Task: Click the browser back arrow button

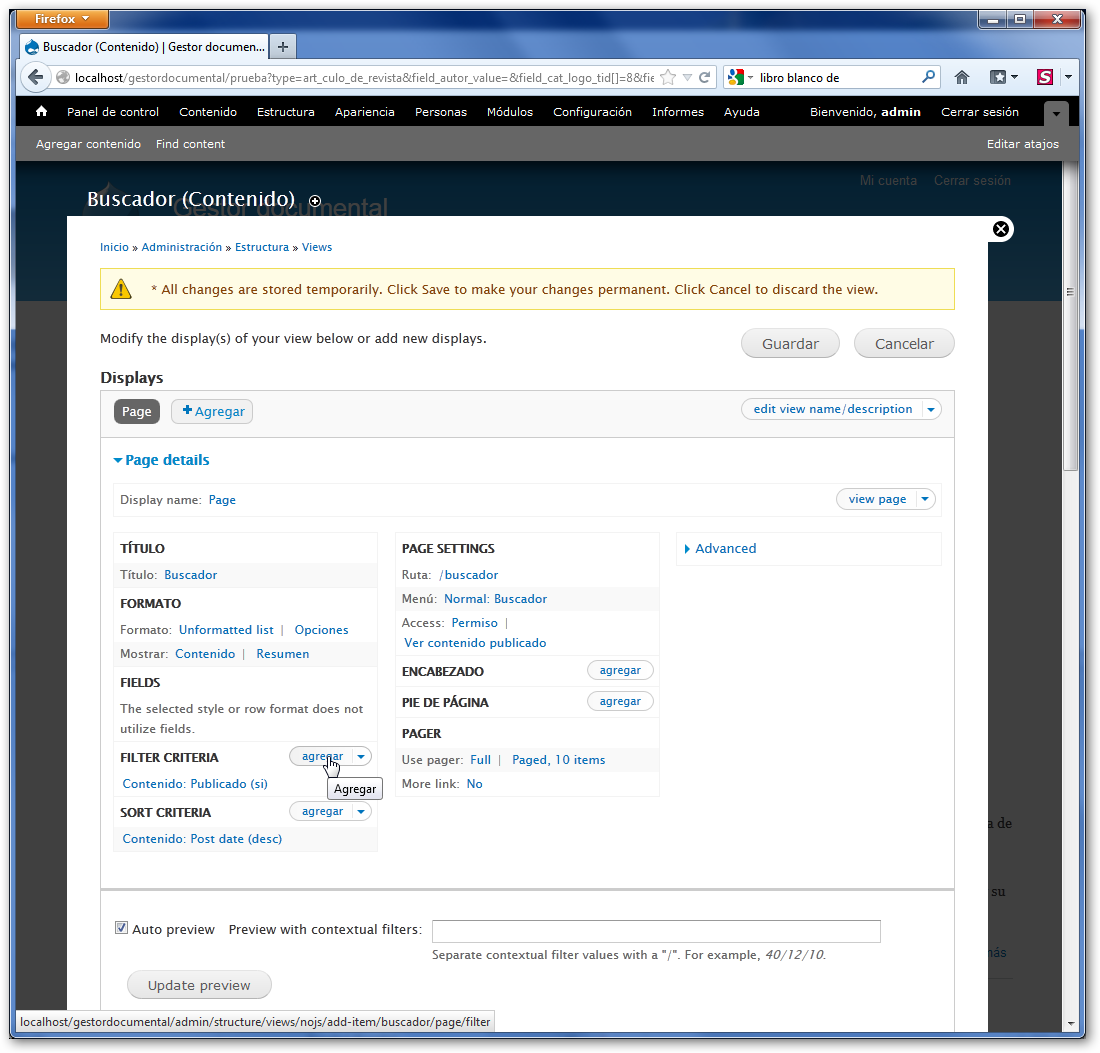Action: tap(36, 77)
